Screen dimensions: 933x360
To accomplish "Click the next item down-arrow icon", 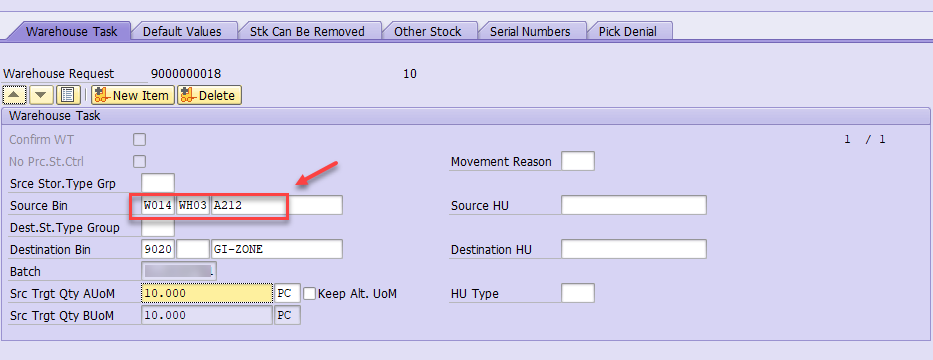I will [41, 95].
